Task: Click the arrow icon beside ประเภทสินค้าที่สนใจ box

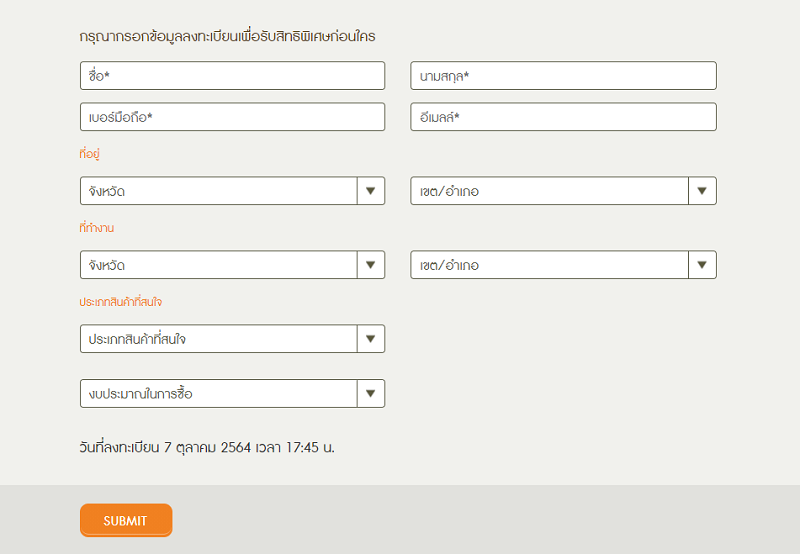Action: click(x=371, y=339)
